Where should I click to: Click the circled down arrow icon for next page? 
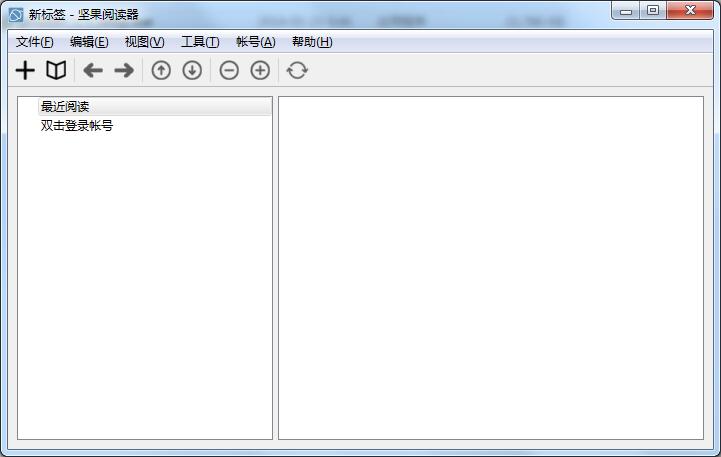(x=192, y=70)
